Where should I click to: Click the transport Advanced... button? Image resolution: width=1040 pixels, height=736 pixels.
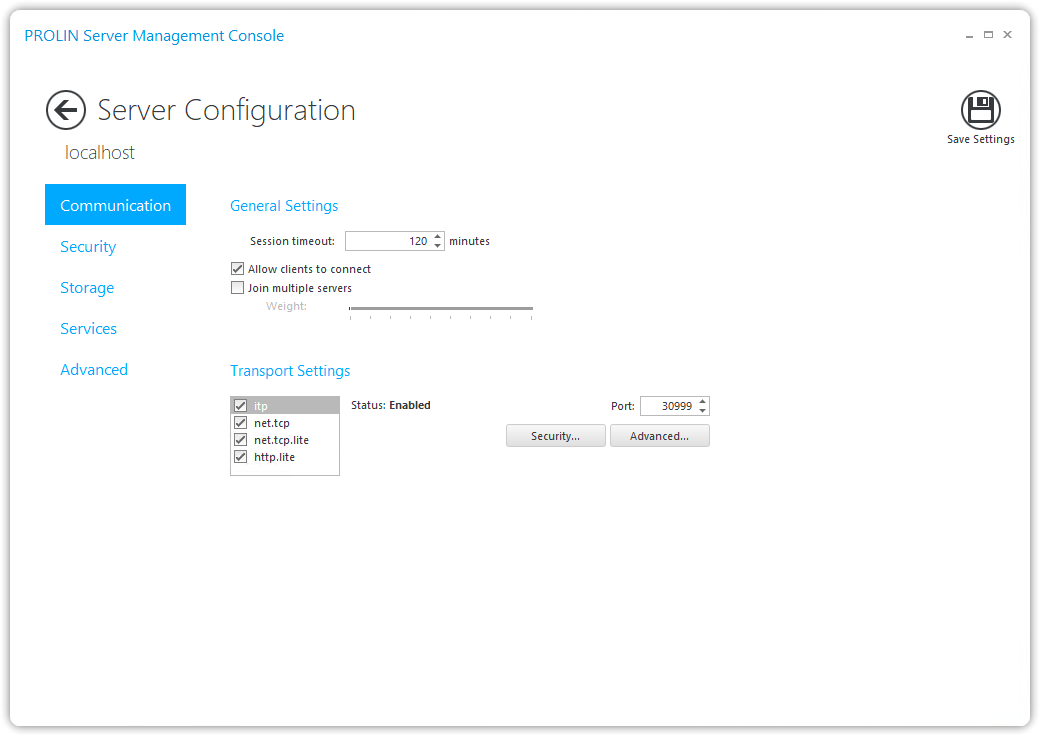pyautogui.click(x=659, y=436)
